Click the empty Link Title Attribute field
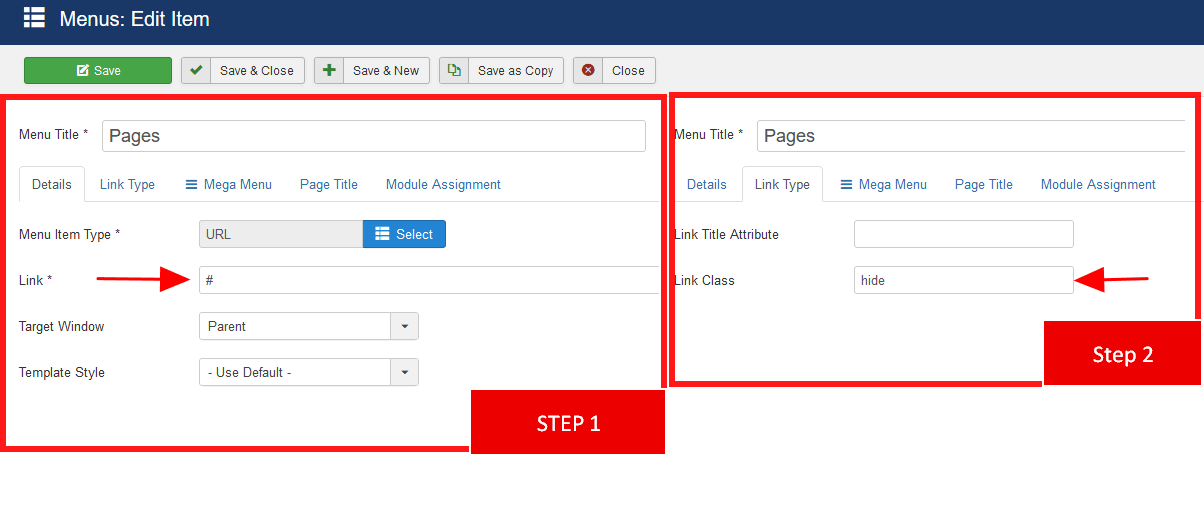Image resolution: width=1204 pixels, height=516 pixels. [964, 234]
